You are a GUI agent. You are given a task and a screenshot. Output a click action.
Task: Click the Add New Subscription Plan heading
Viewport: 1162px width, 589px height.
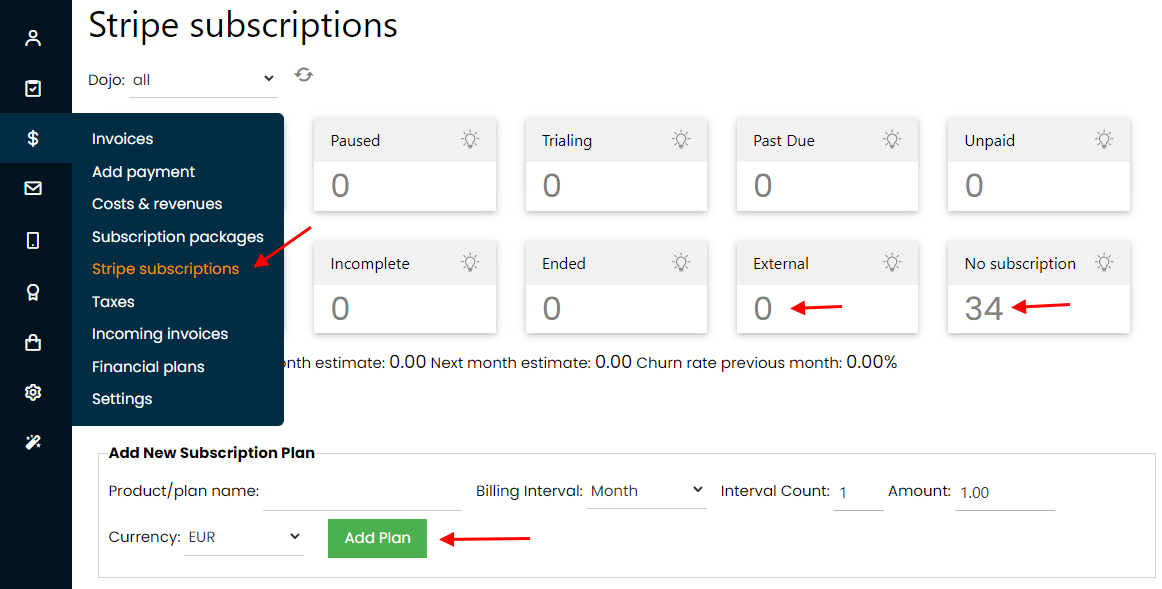point(212,453)
